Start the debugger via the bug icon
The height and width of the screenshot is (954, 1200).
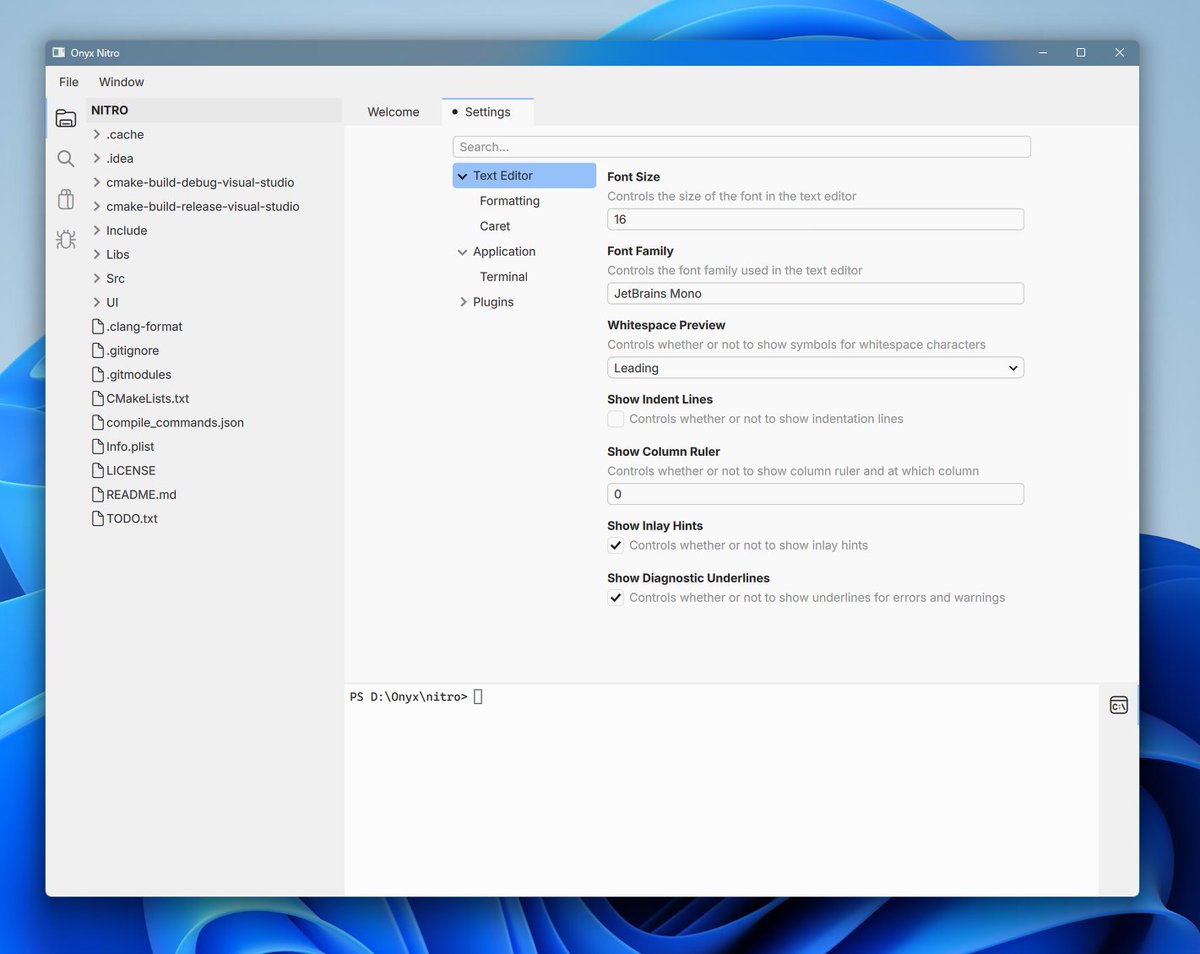click(65, 240)
